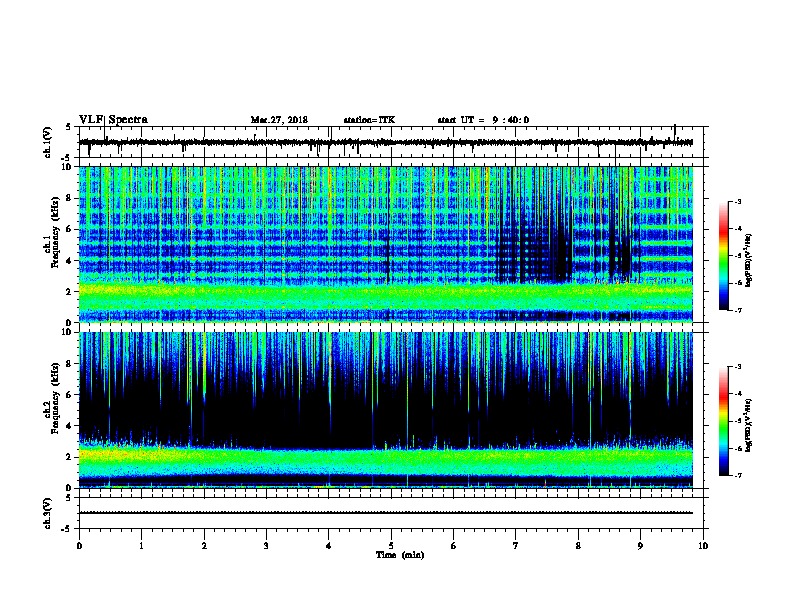792x612 pixels.
Task: Click the '-7' value on ch.2 color bar
Action: tap(737, 476)
